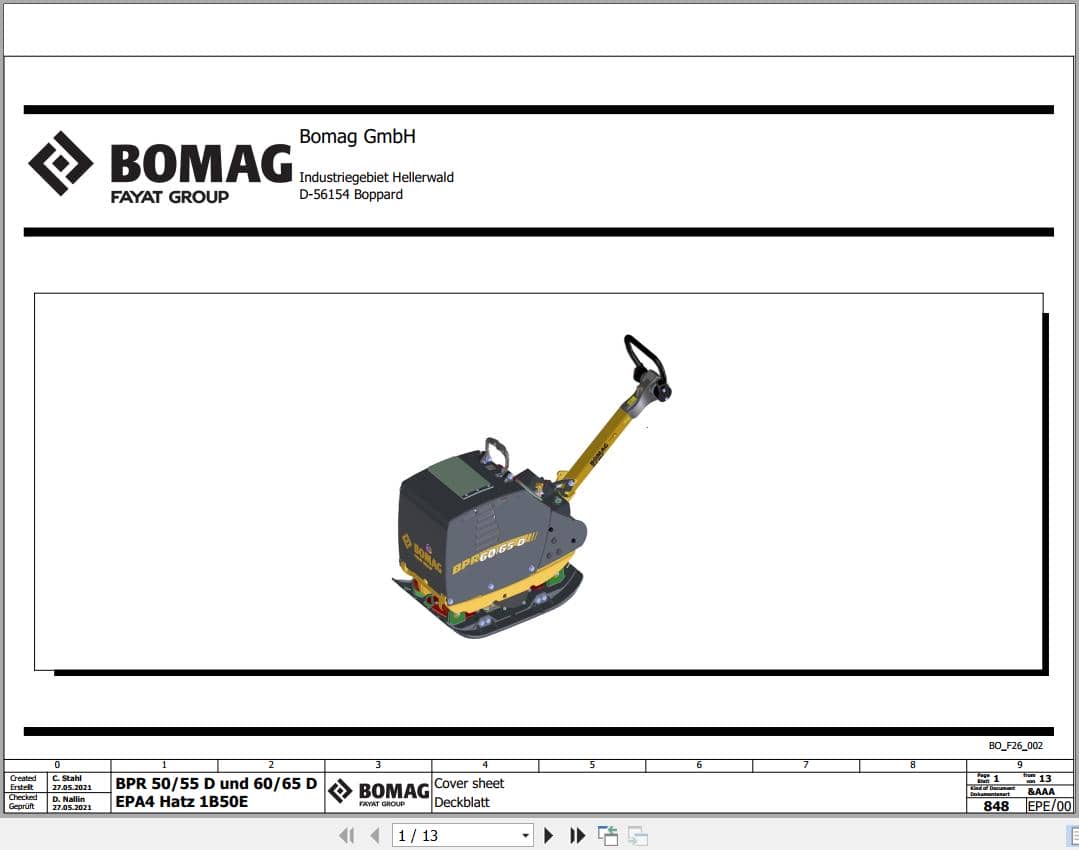Go to the previous page
Screen dimensions: 1079x850
coord(375,836)
